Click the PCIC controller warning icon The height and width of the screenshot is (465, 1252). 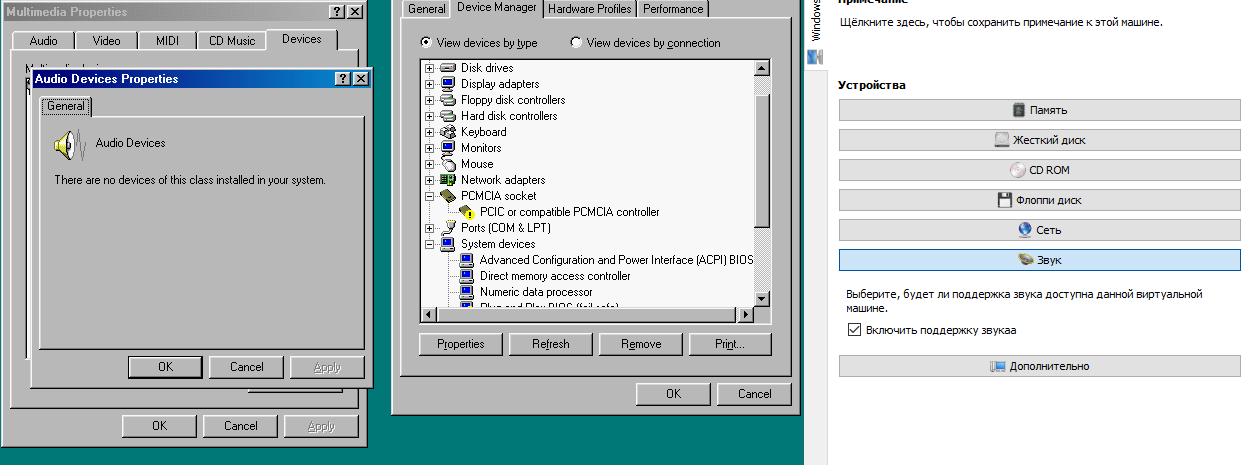(x=467, y=212)
